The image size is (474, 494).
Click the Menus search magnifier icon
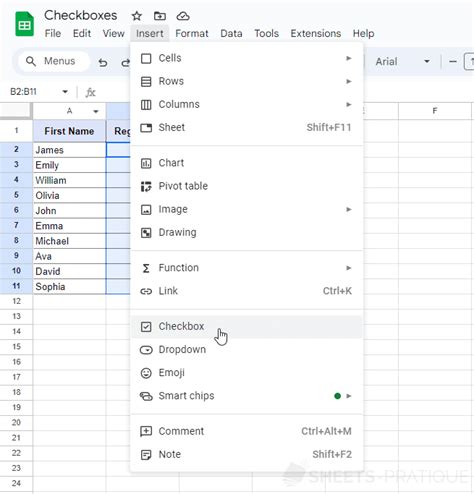31,61
